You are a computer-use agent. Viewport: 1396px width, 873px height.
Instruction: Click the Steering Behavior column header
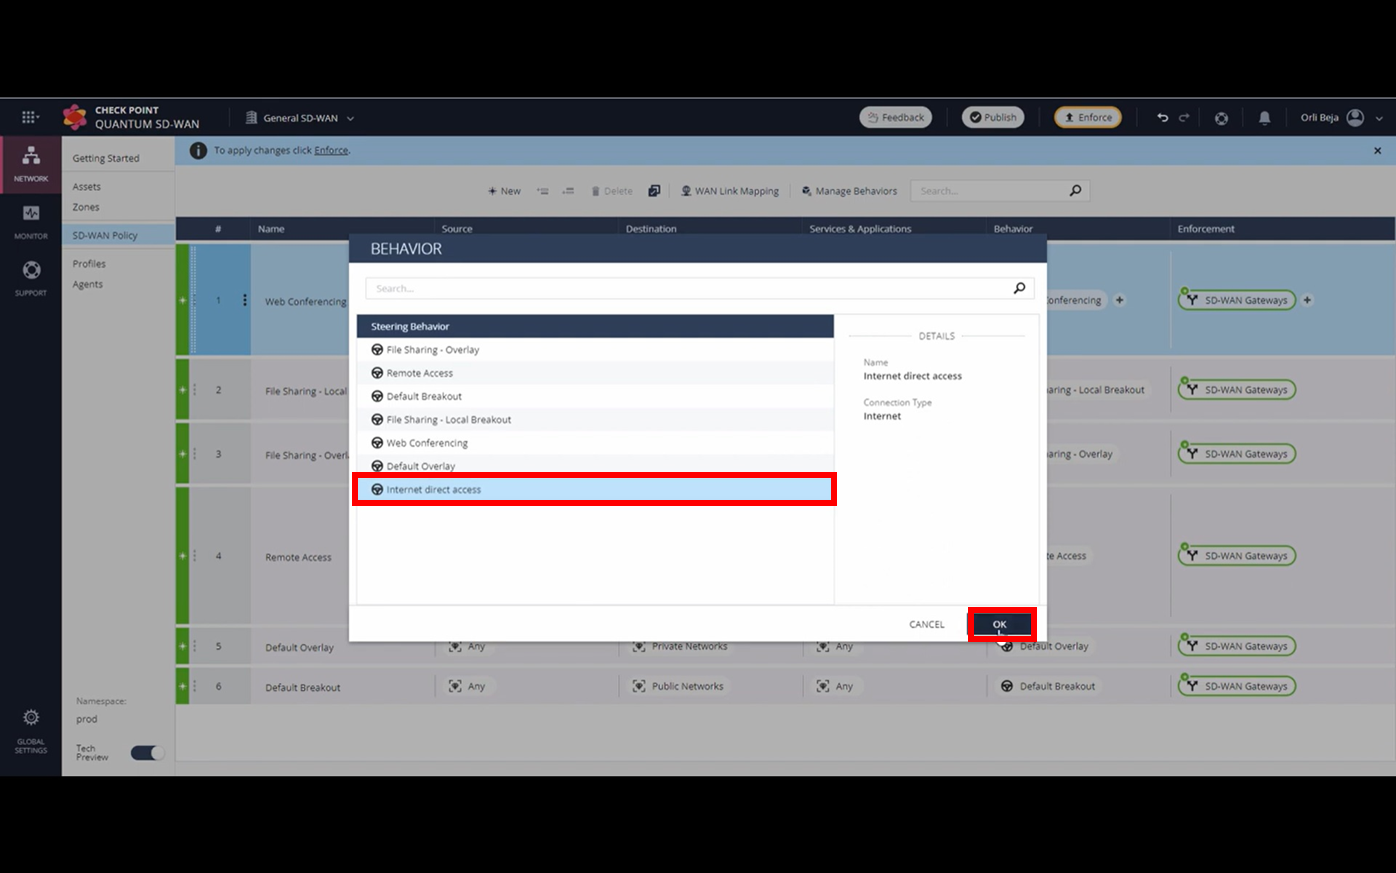(595, 326)
